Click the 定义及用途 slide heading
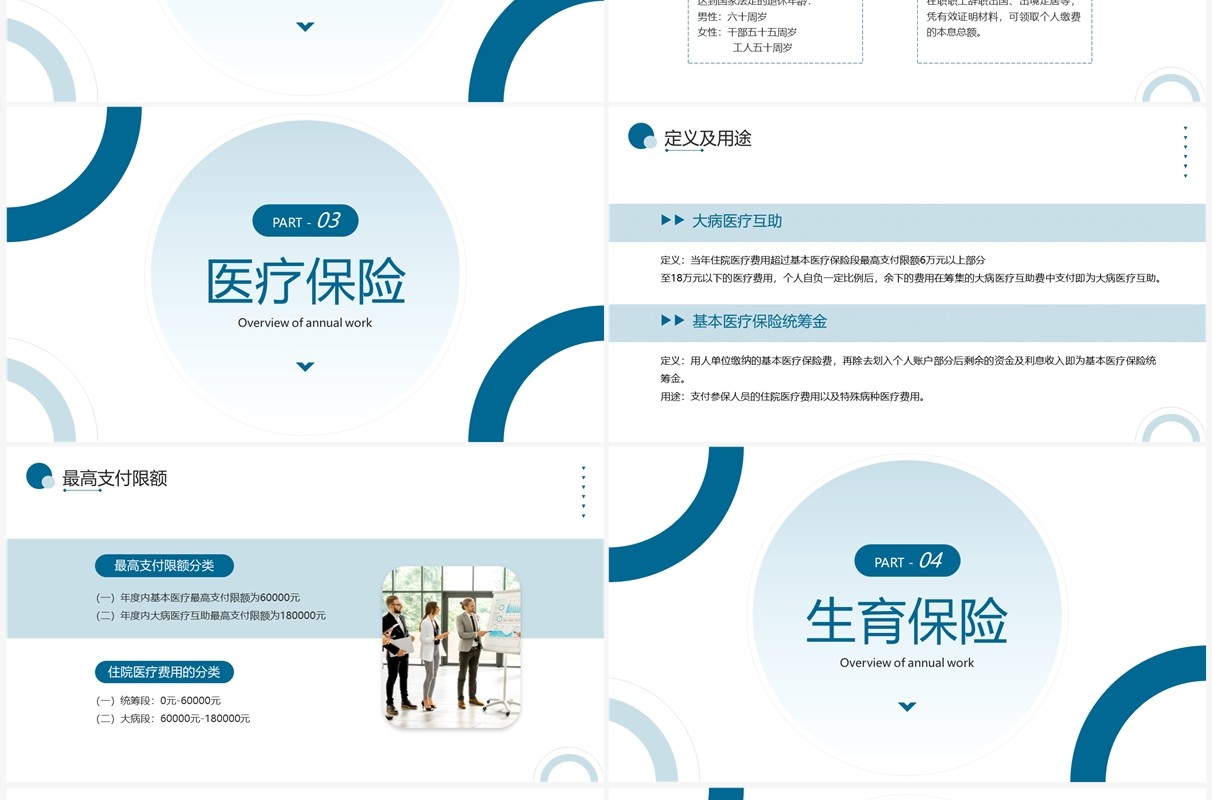The image size is (1212, 800). click(708, 138)
